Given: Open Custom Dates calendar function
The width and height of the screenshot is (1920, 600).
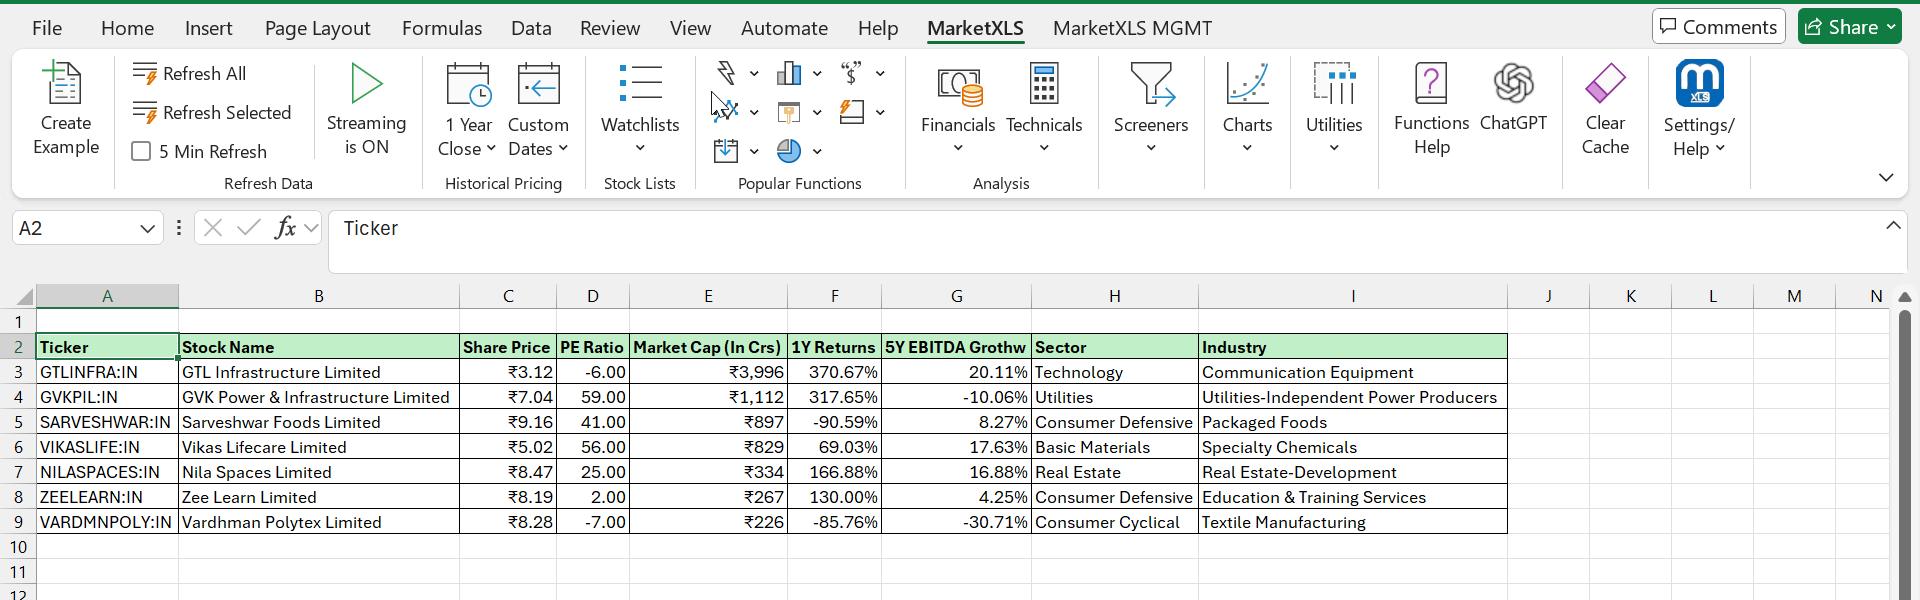Looking at the screenshot, I should tap(538, 108).
